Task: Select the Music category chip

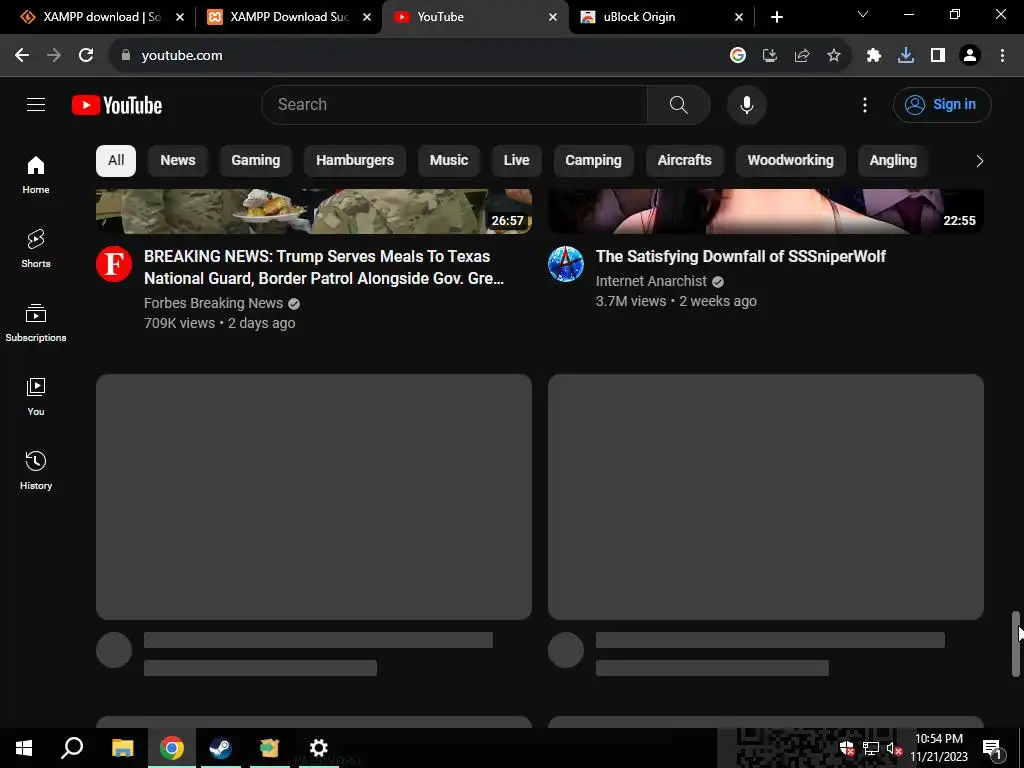Action: click(x=449, y=161)
